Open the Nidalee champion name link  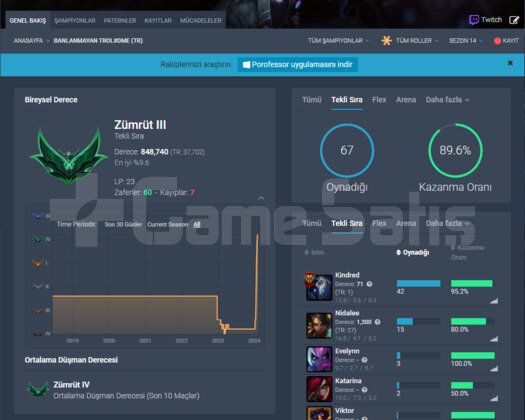pyautogui.click(x=347, y=313)
